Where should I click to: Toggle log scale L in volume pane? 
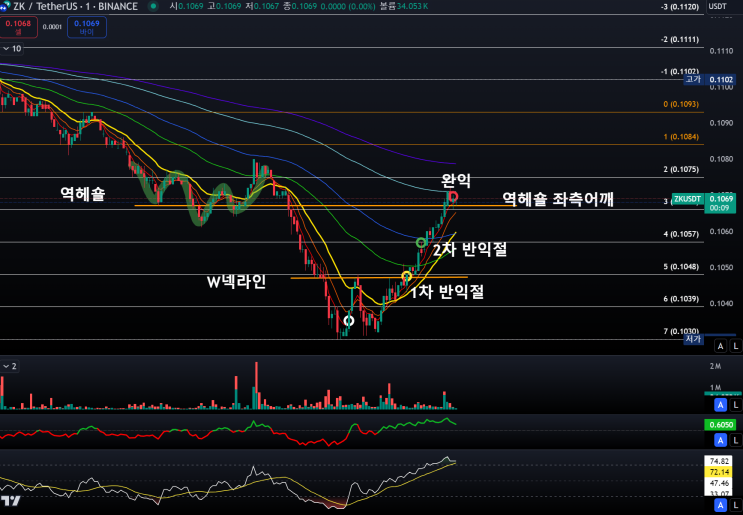coord(735,405)
